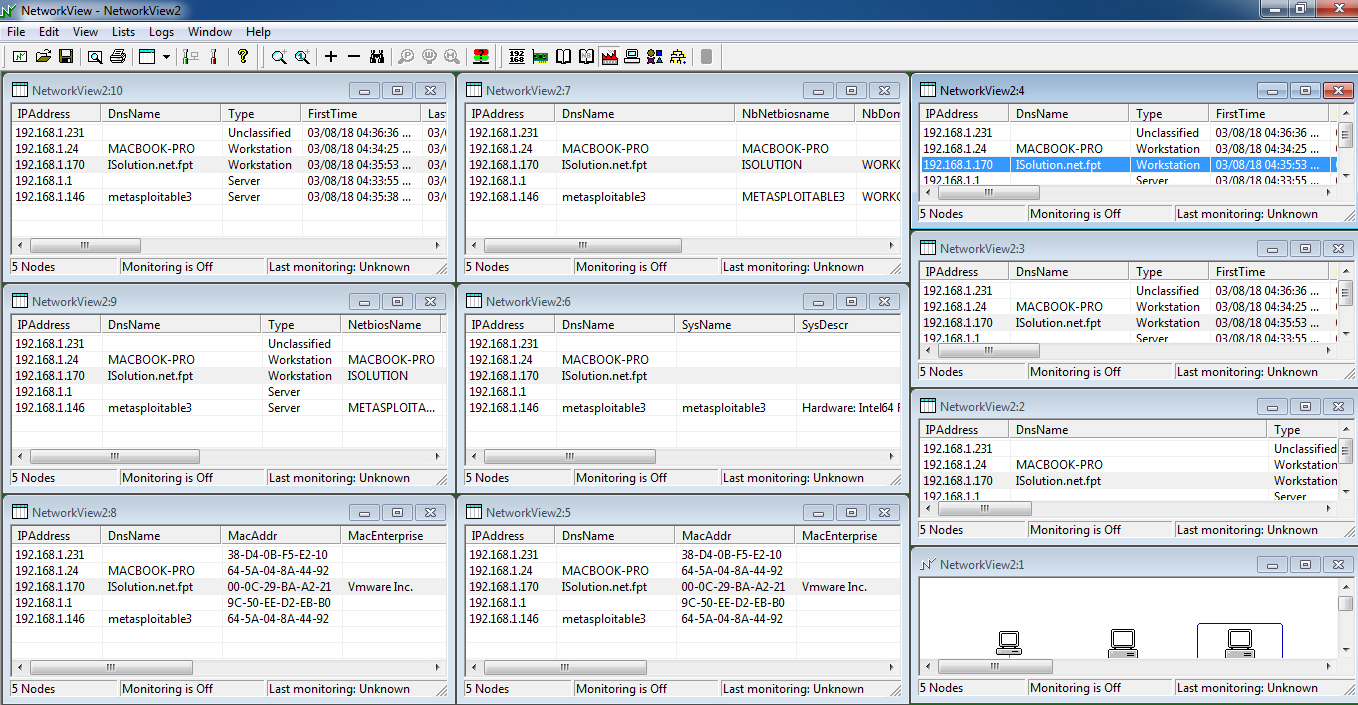Viewport: 1358px width, 705px height.
Task: Open context help with the question mark tool
Action: coord(242,57)
